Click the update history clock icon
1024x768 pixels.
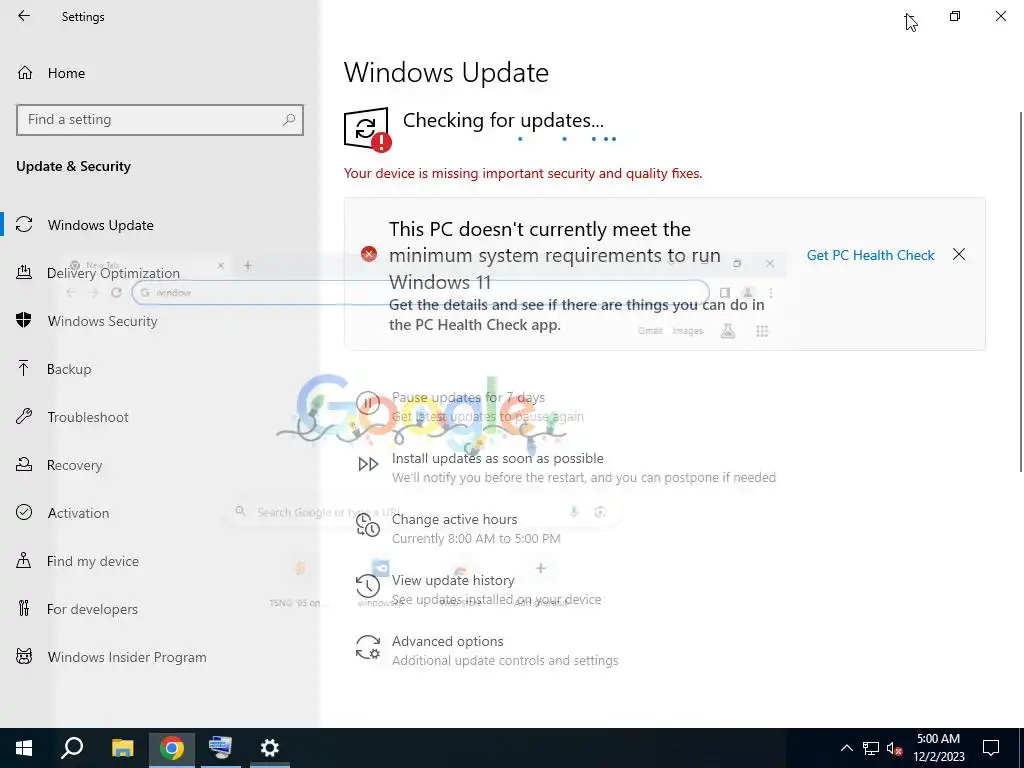click(x=368, y=586)
